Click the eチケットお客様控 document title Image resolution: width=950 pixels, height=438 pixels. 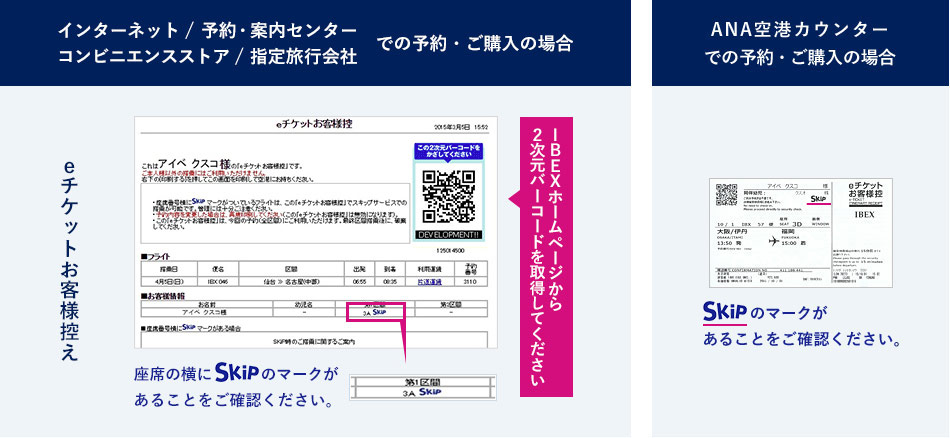point(313,124)
